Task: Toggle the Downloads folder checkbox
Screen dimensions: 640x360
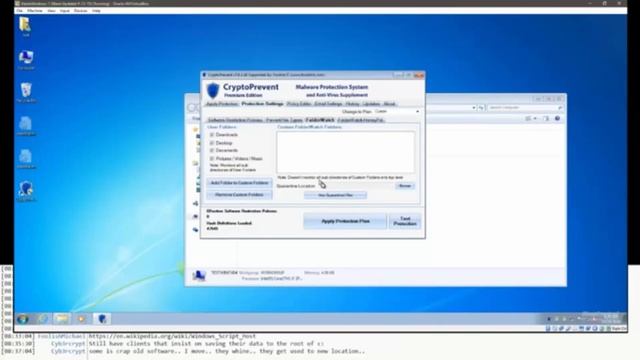Action: (212, 135)
